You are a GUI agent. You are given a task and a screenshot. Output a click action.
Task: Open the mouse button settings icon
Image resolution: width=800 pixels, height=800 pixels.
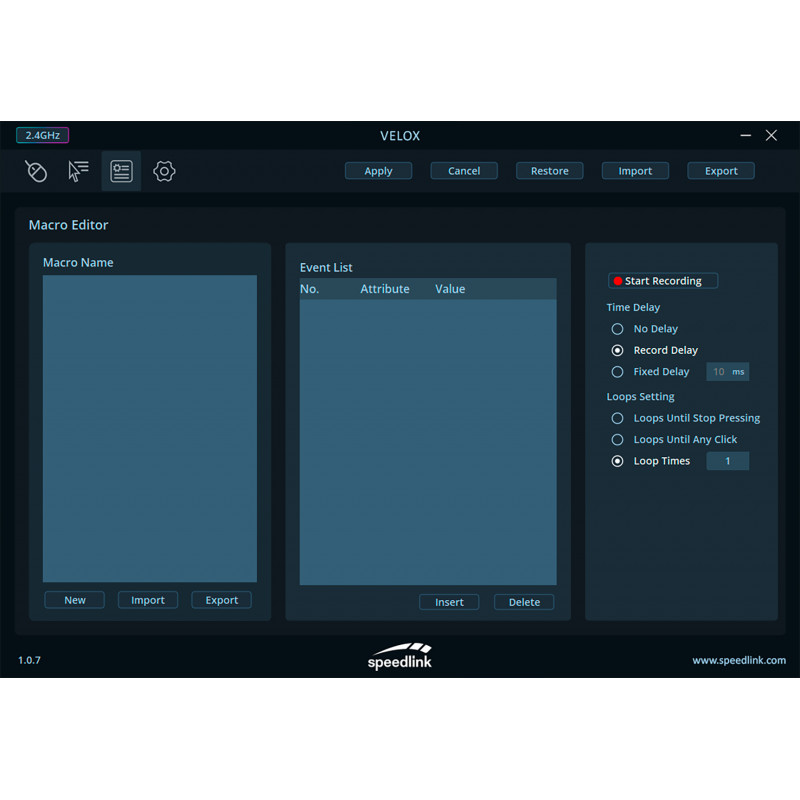36,172
